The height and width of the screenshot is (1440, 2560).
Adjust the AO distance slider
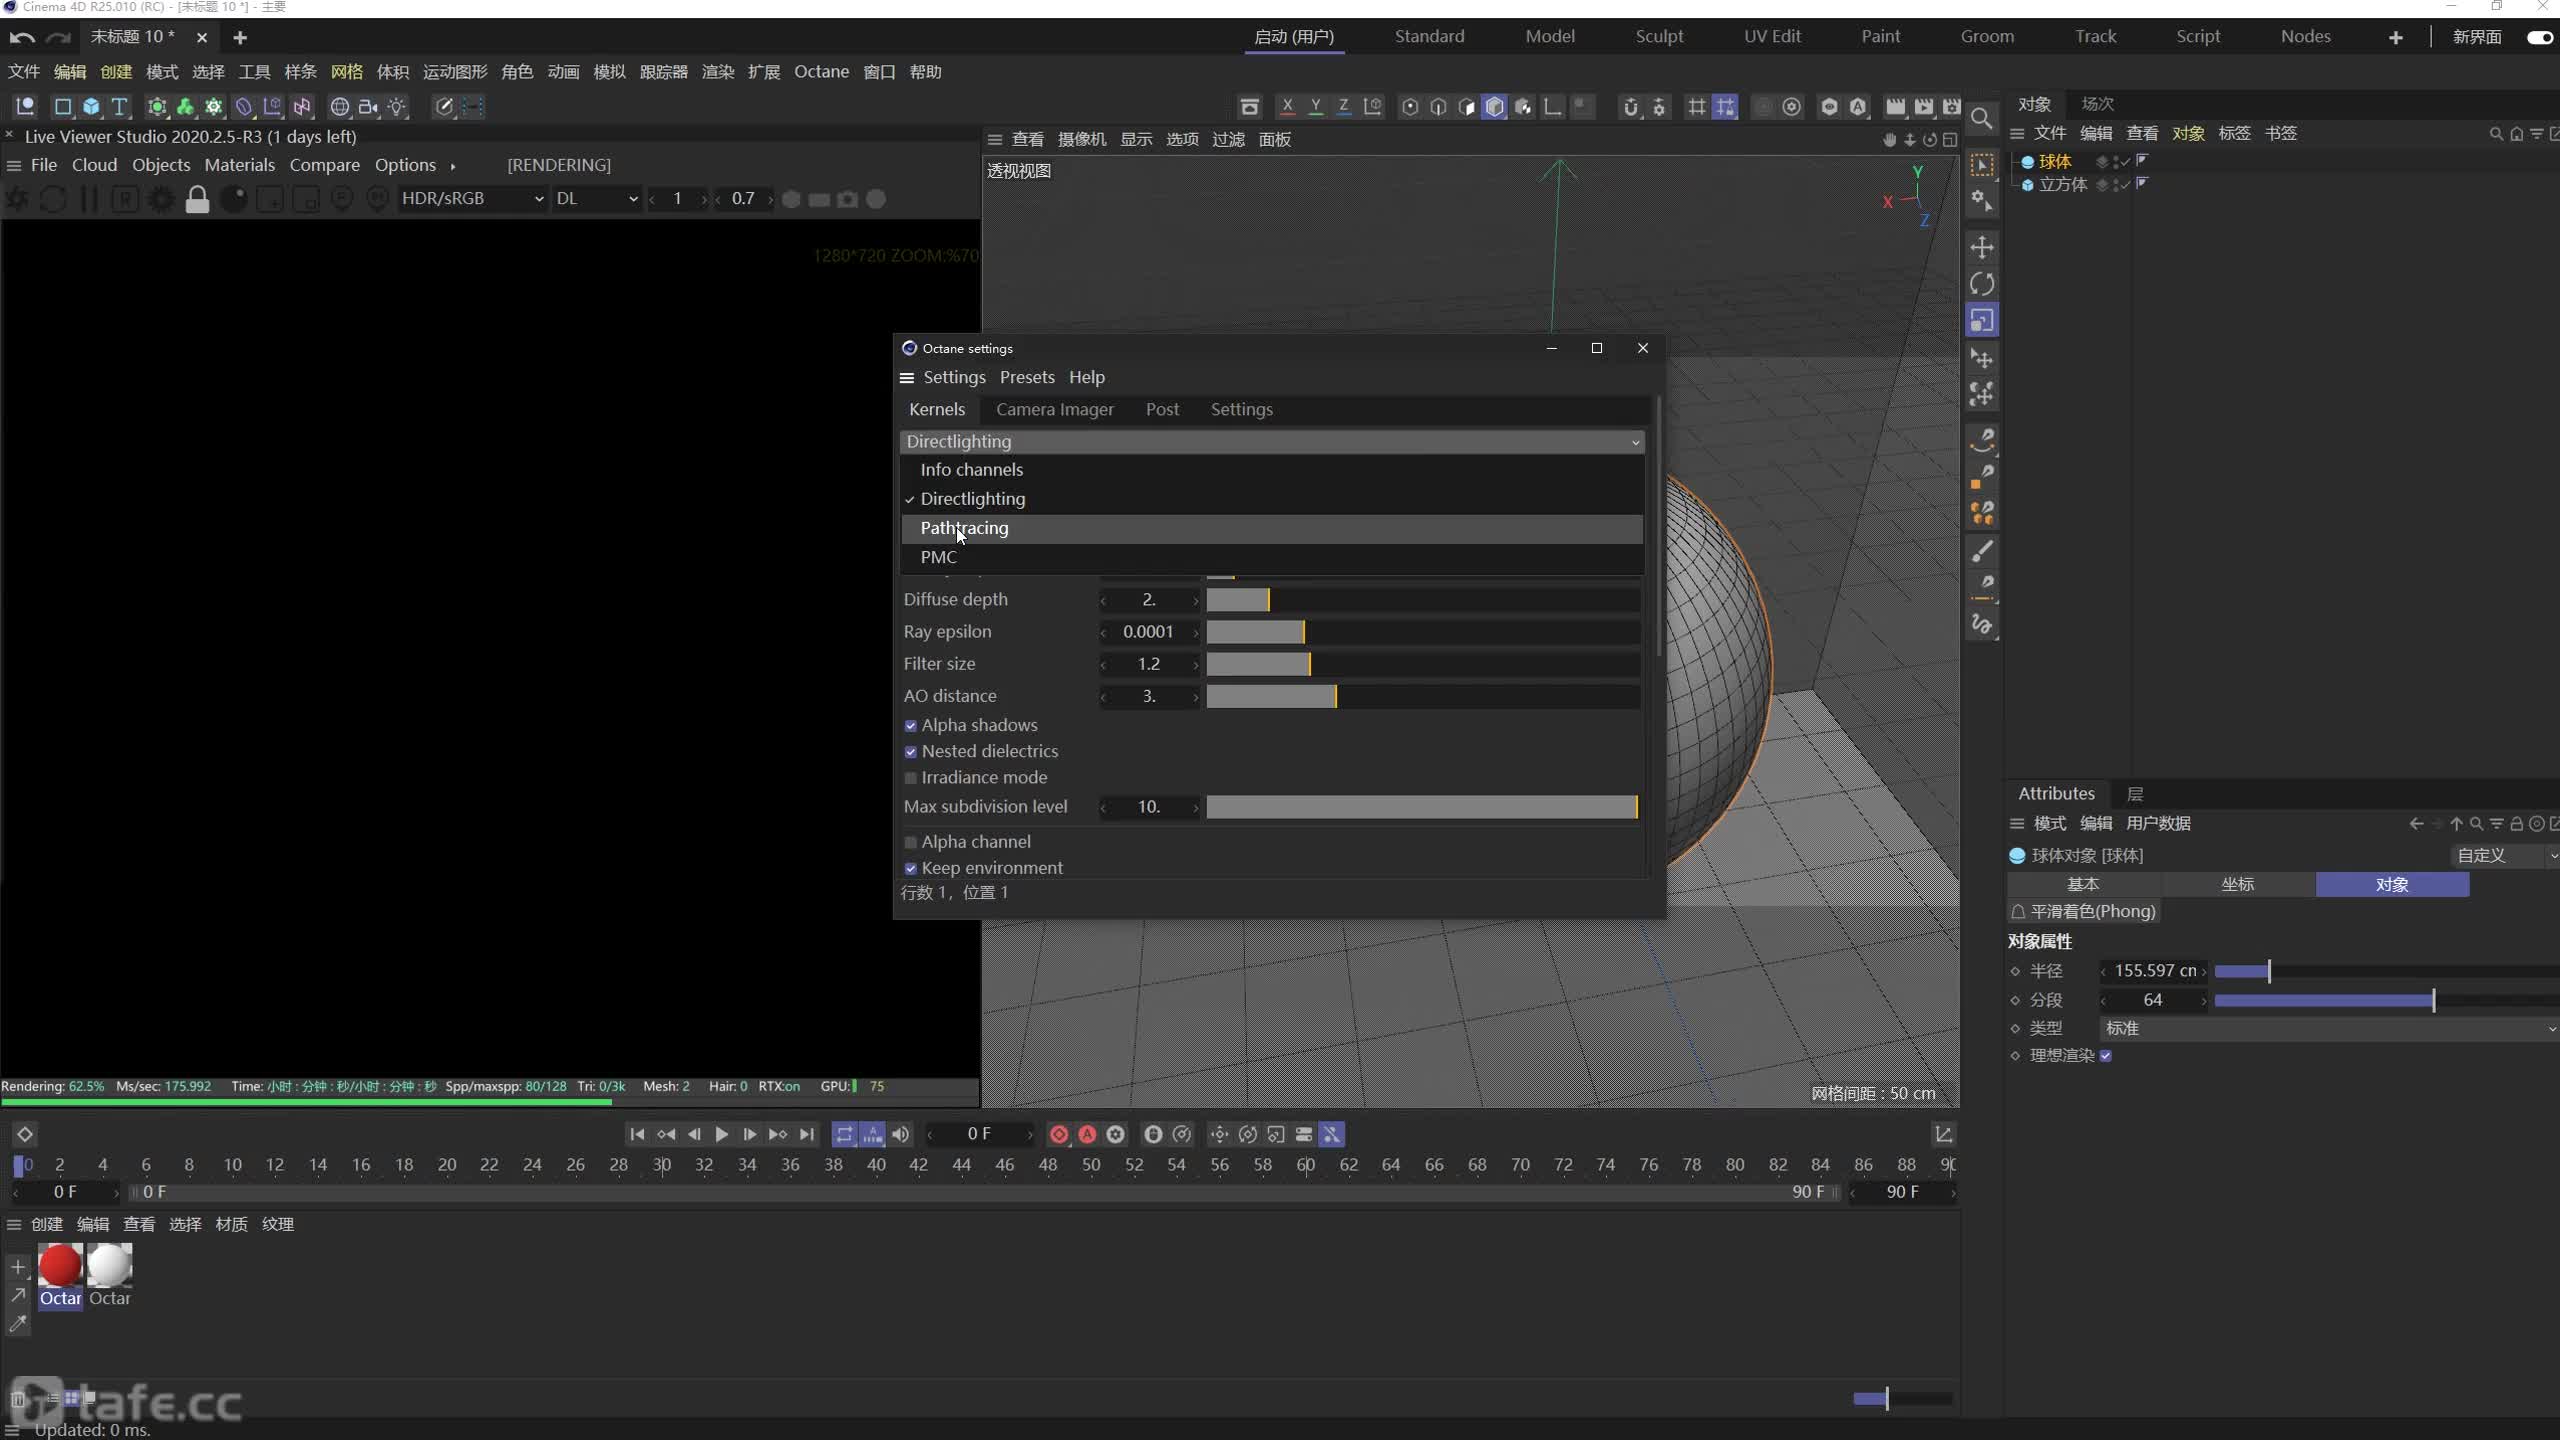(x=1422, y=696)
